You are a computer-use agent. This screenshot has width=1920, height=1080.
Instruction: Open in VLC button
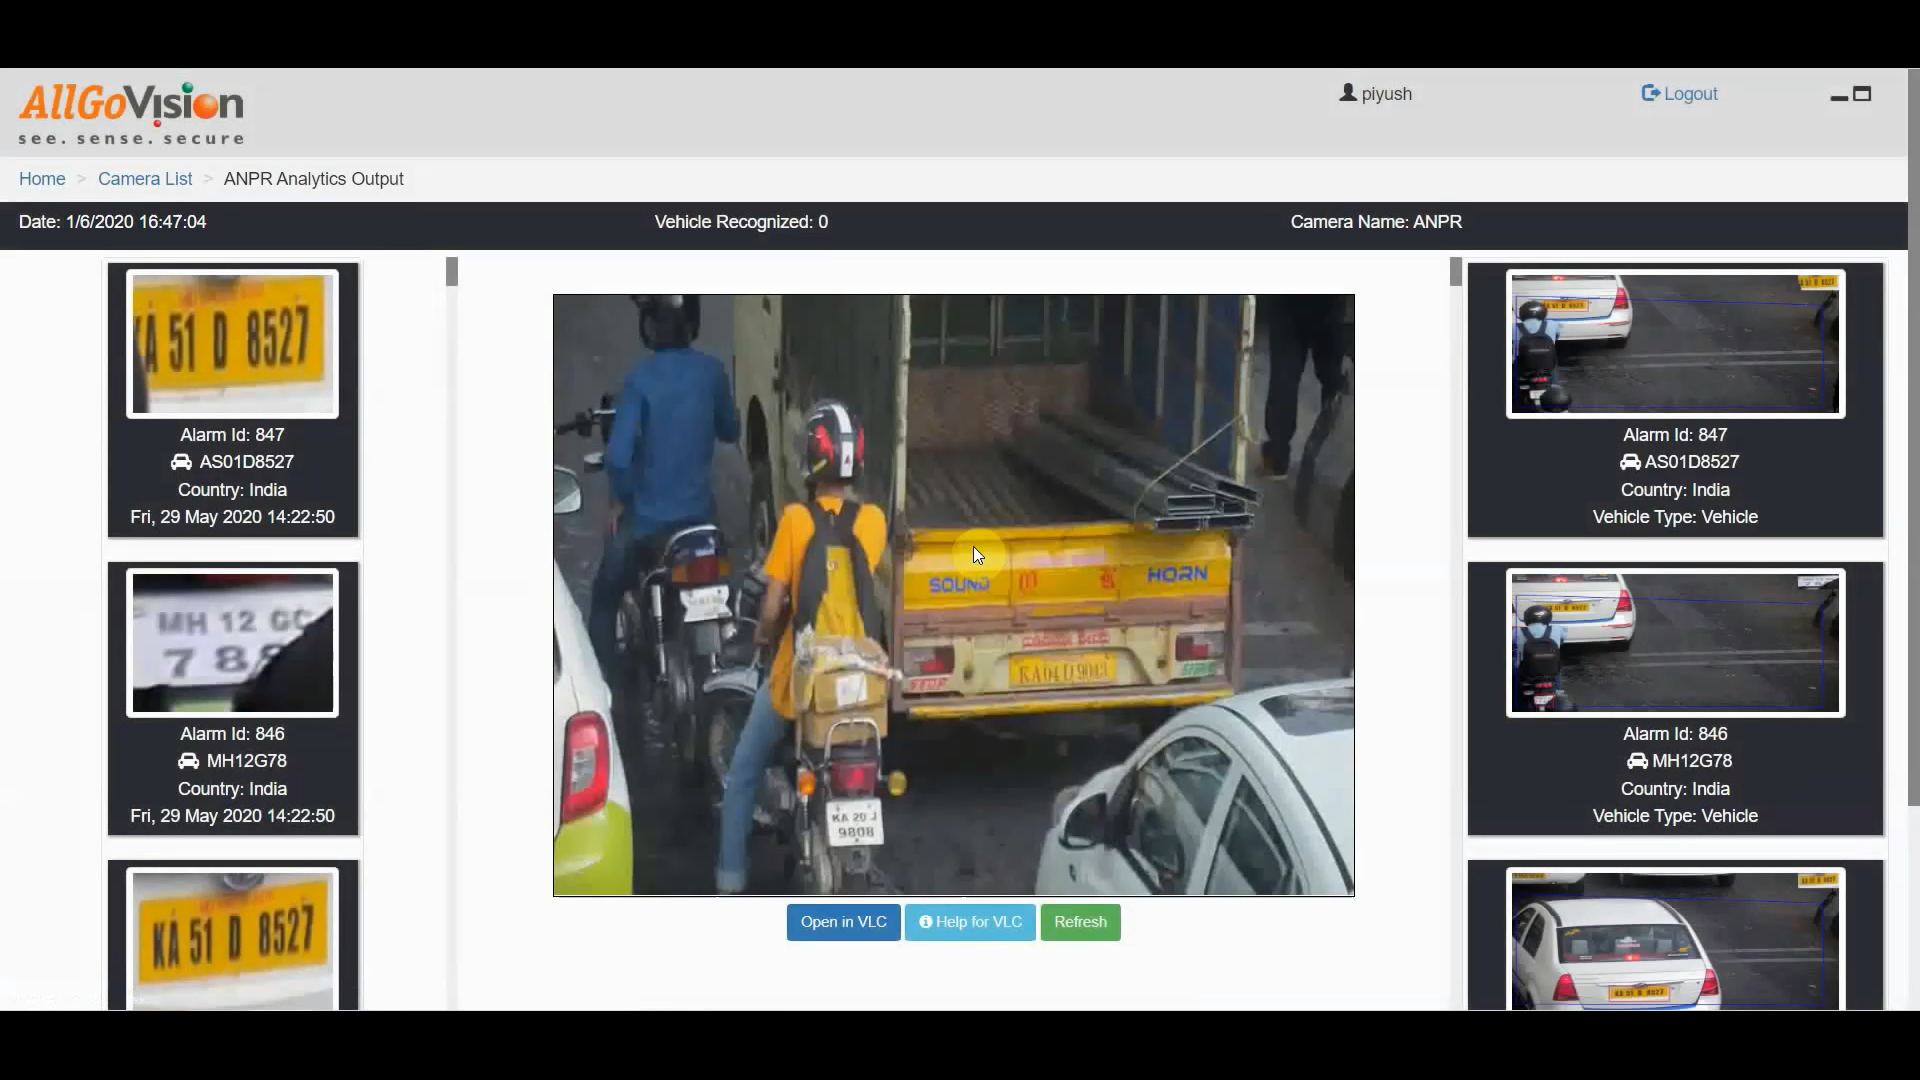tap(843, 922)
